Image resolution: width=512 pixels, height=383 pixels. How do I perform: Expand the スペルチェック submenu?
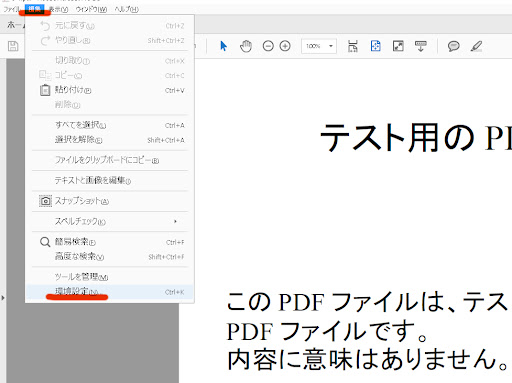[x=110, y=221]
